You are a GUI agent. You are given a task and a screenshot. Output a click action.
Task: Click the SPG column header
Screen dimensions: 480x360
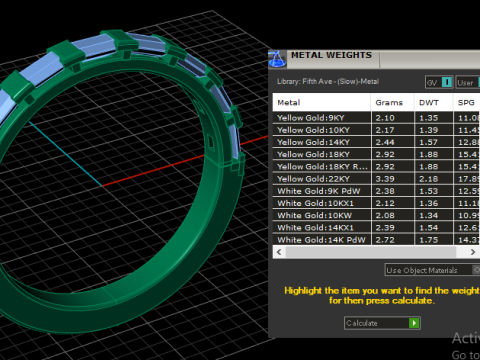(x=466, y=102)
